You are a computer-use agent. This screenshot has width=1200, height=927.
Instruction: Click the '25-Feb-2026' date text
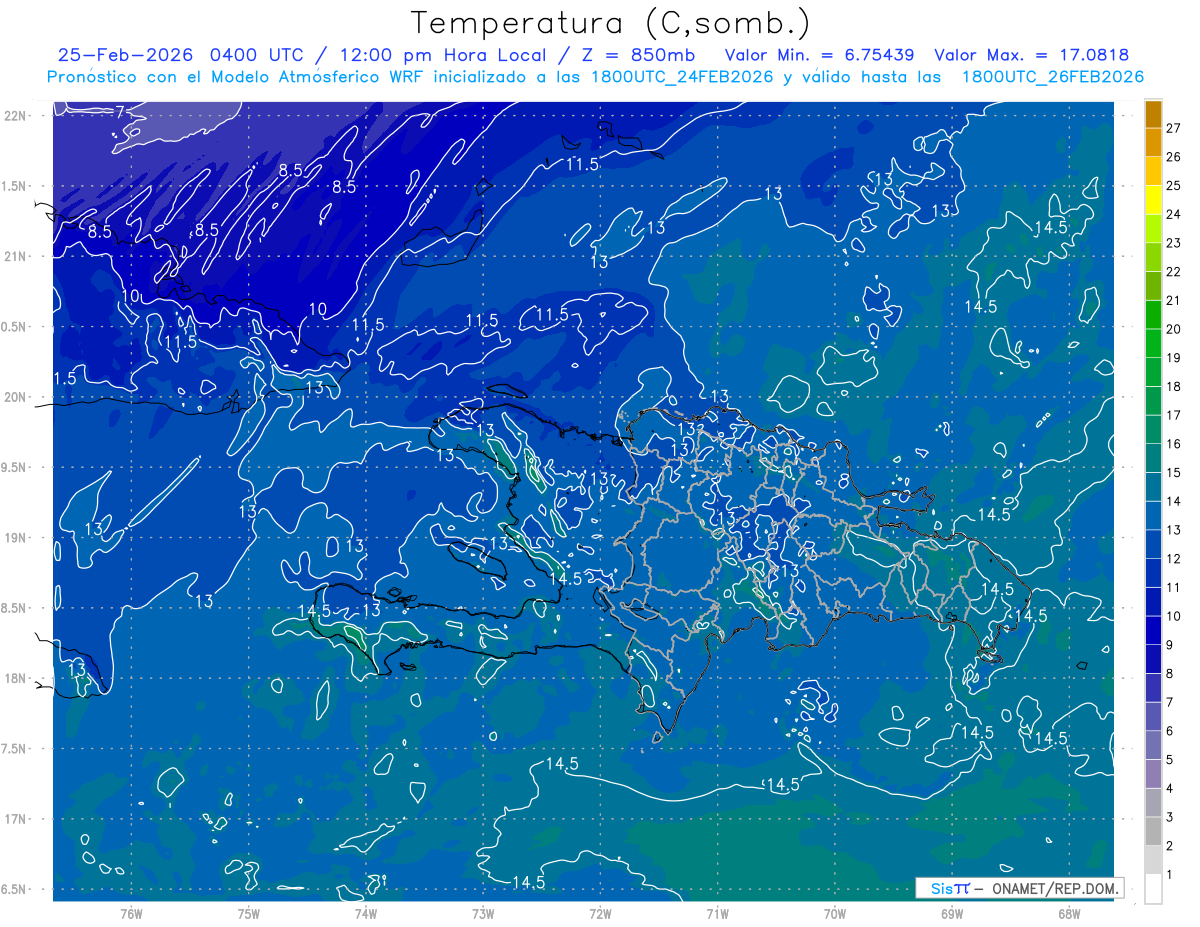127,55
